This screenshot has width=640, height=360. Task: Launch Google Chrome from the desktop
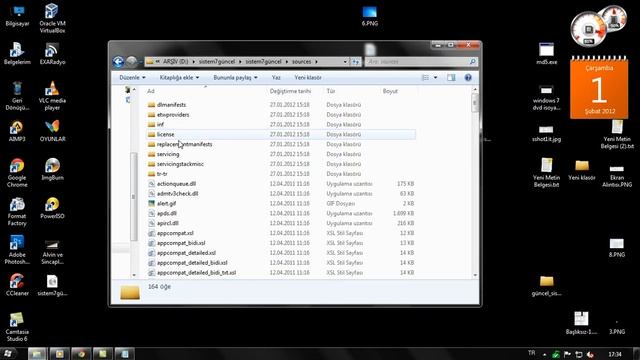coord(17,173)
